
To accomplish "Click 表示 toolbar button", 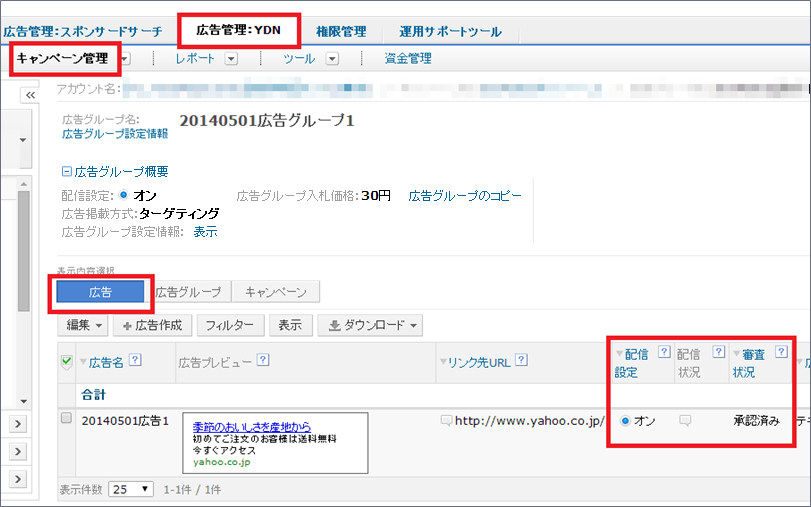I will click(x=290, y=325).
